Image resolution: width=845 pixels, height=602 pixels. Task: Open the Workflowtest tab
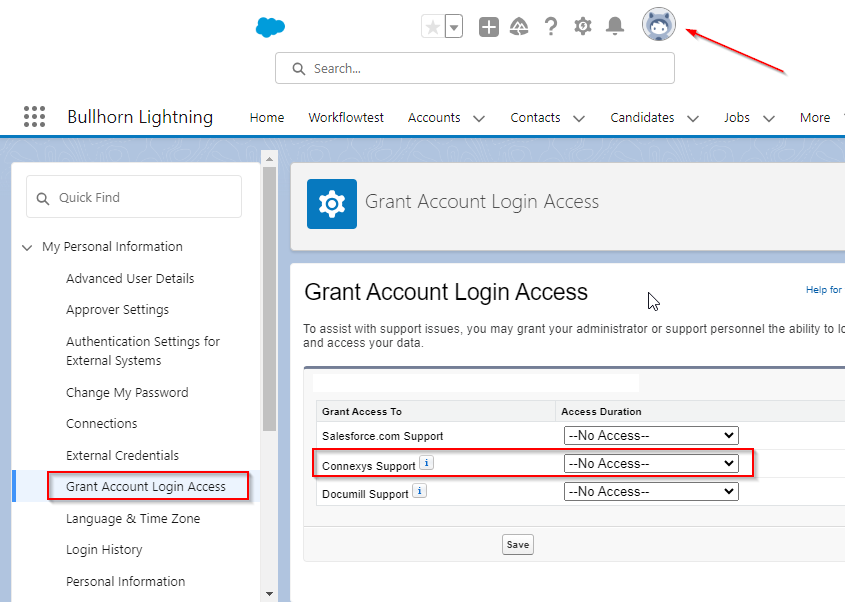click(x=346, y=117)
